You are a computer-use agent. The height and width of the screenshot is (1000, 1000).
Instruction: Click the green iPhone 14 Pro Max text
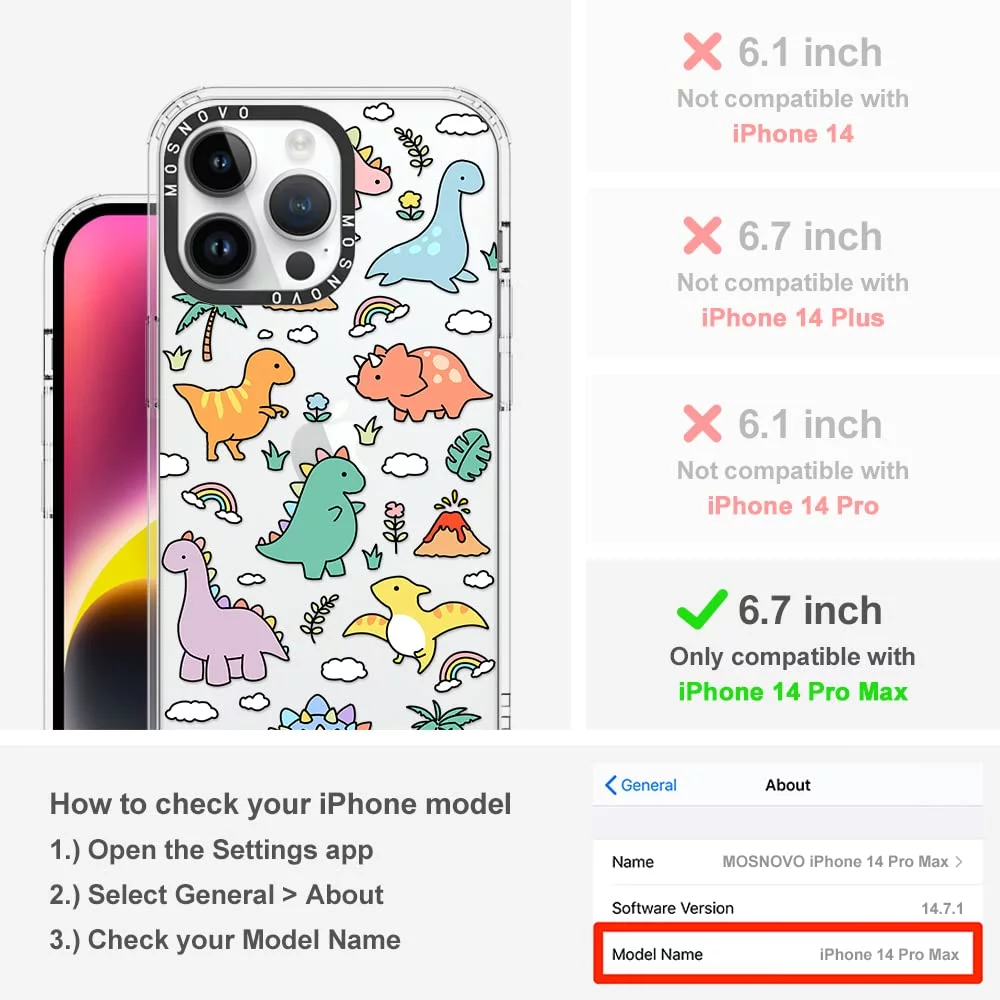pos(792,692)
